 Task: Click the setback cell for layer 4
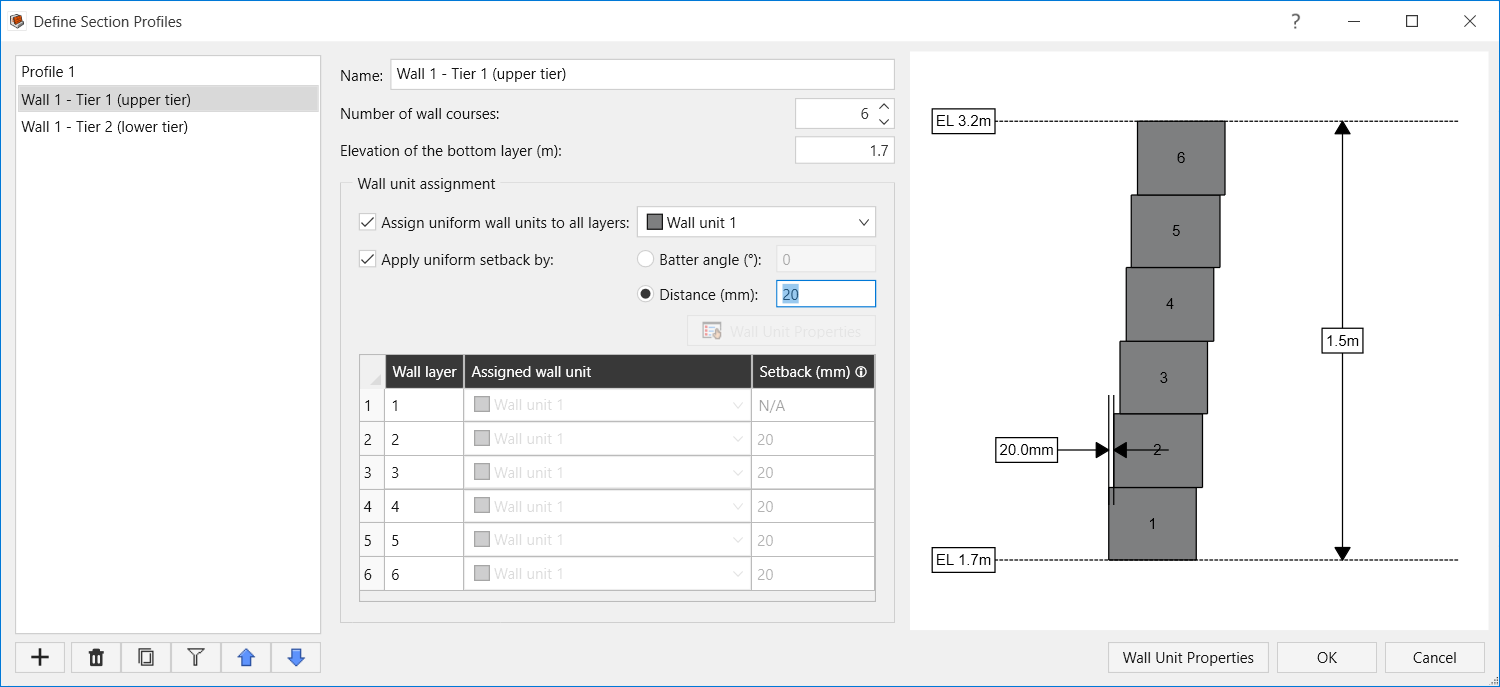pos(813,506)
